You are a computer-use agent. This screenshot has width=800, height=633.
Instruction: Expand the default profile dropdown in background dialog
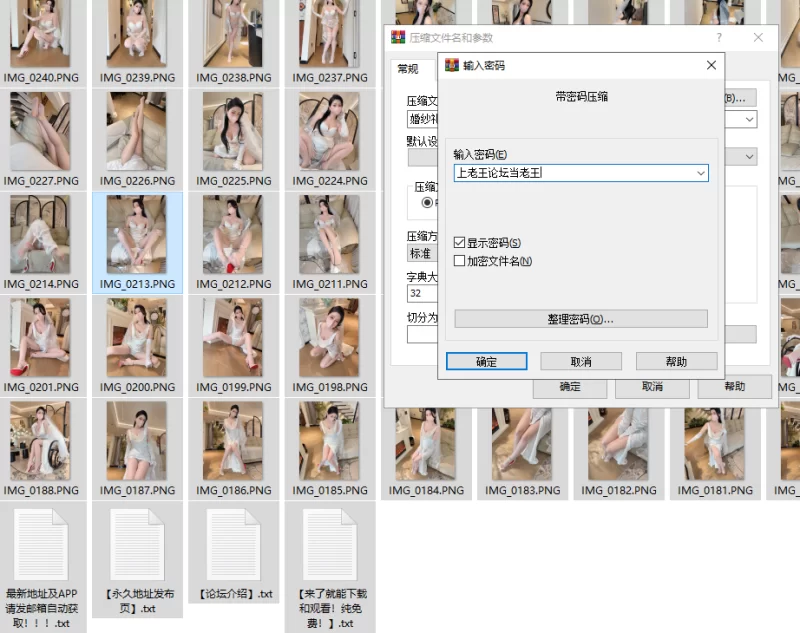(749, 157)
